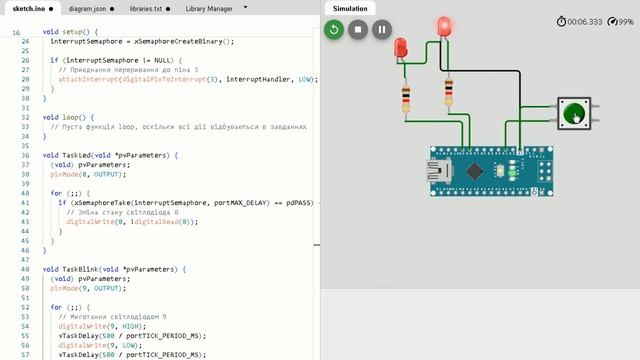Place cursor on pinMode(9, OUTPUT) line
The image size is (640, 360).
[x=88, y=288]
